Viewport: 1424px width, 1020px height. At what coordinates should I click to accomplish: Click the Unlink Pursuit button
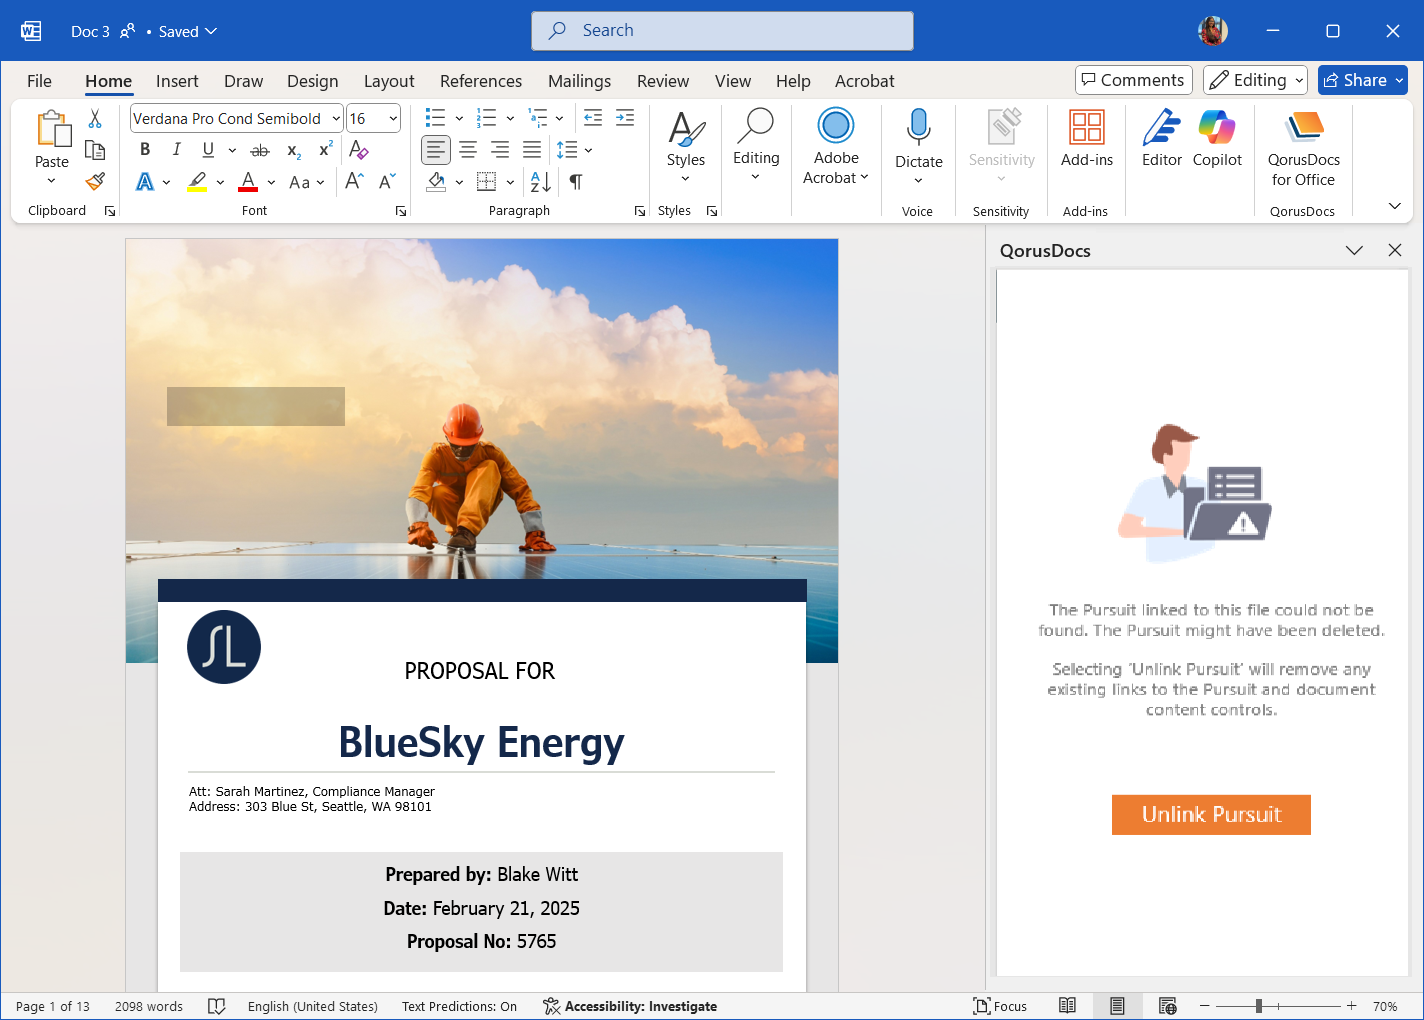pyautogui.click(x=1210, y=815)
